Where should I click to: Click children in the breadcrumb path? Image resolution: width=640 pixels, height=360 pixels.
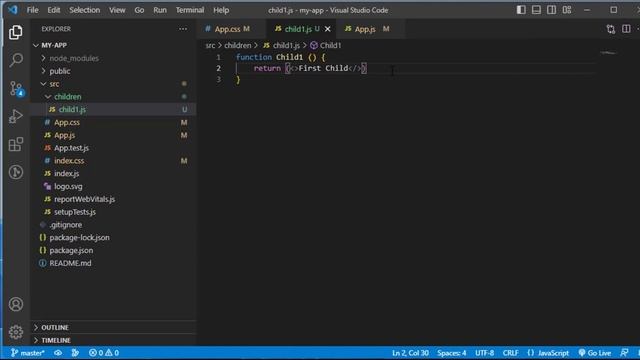(238, 45)
